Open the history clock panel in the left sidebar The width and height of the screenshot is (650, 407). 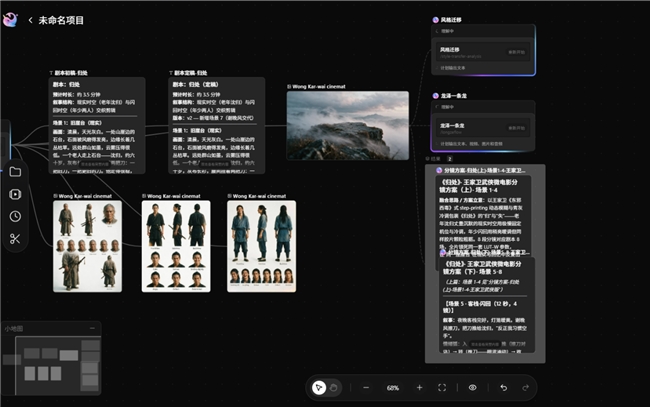[15, 216]
